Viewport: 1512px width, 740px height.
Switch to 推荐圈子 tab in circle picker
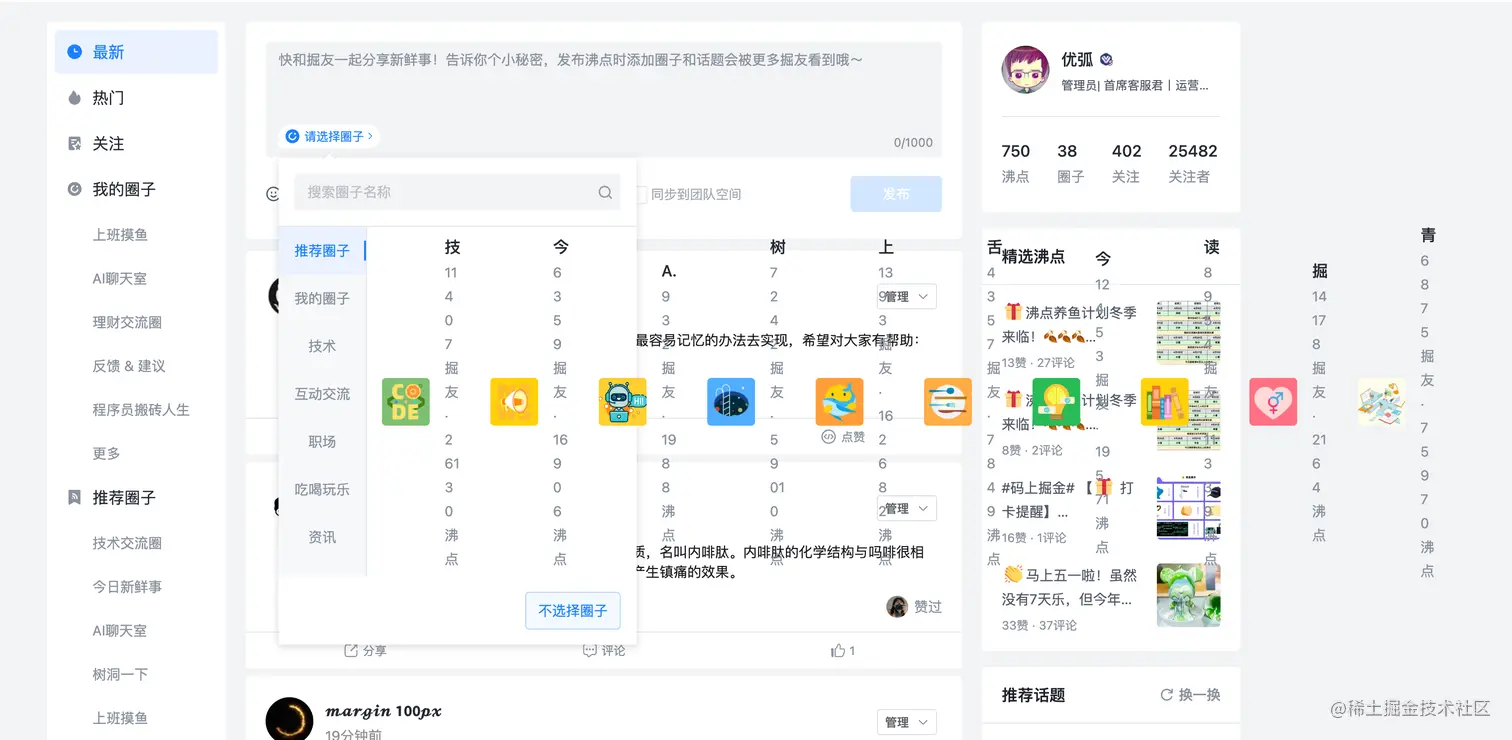[322, 251]
